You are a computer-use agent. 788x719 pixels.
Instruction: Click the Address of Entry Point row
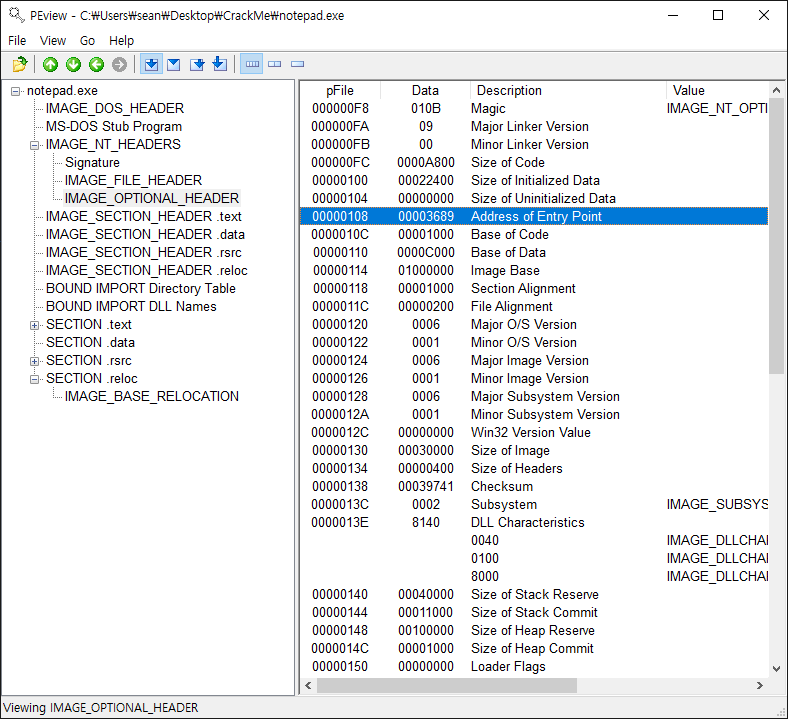pyautogui.click(x=534, y=217)
